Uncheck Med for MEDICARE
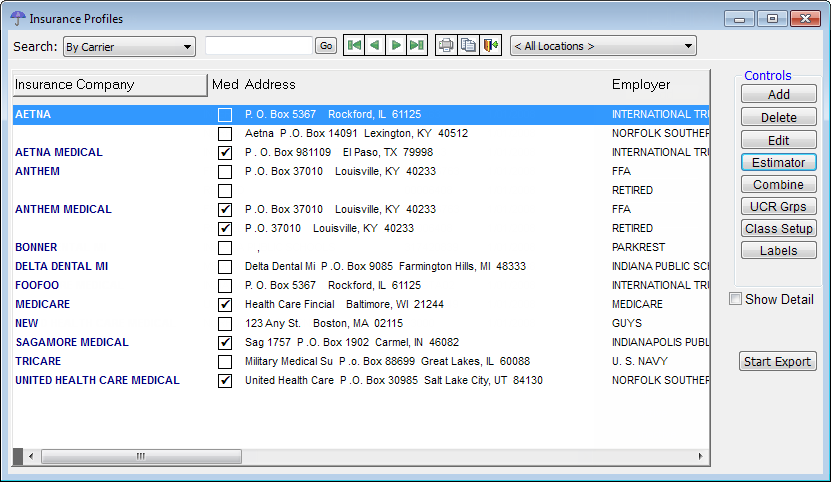This screenshot has height=482, width=831. [x=225, y=305]
